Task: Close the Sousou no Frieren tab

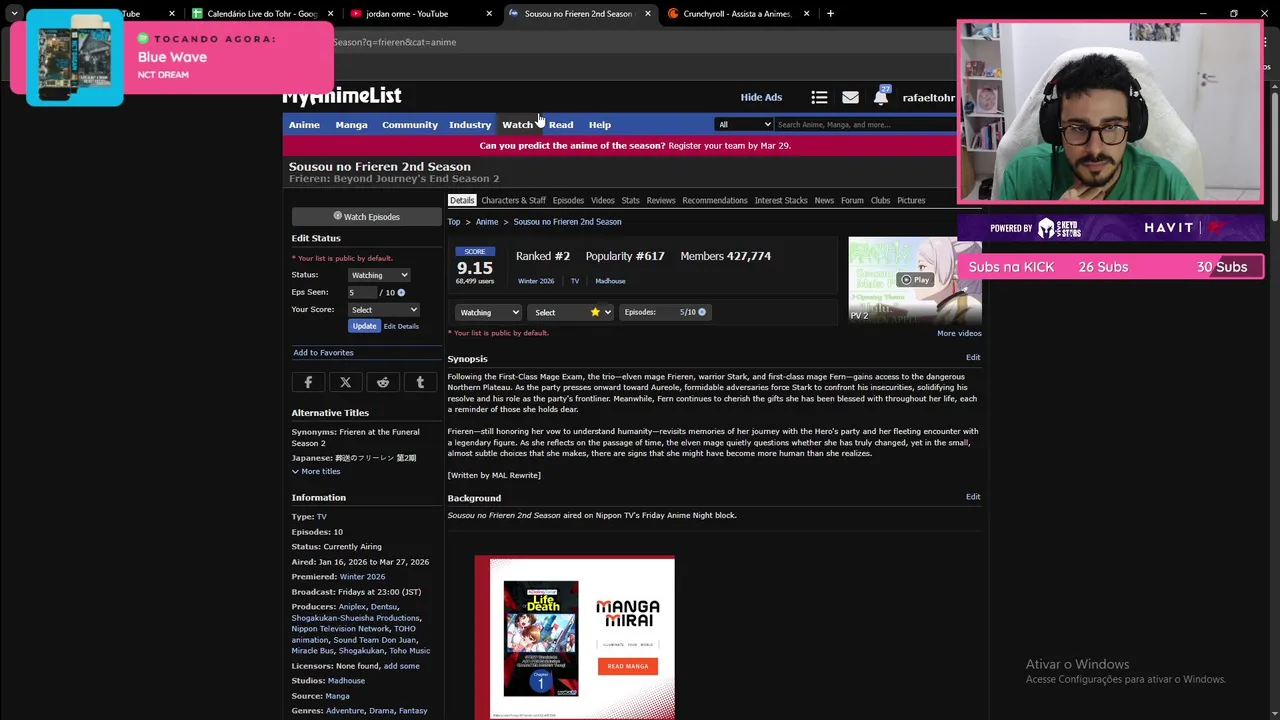Action: (x=648, y=14)
